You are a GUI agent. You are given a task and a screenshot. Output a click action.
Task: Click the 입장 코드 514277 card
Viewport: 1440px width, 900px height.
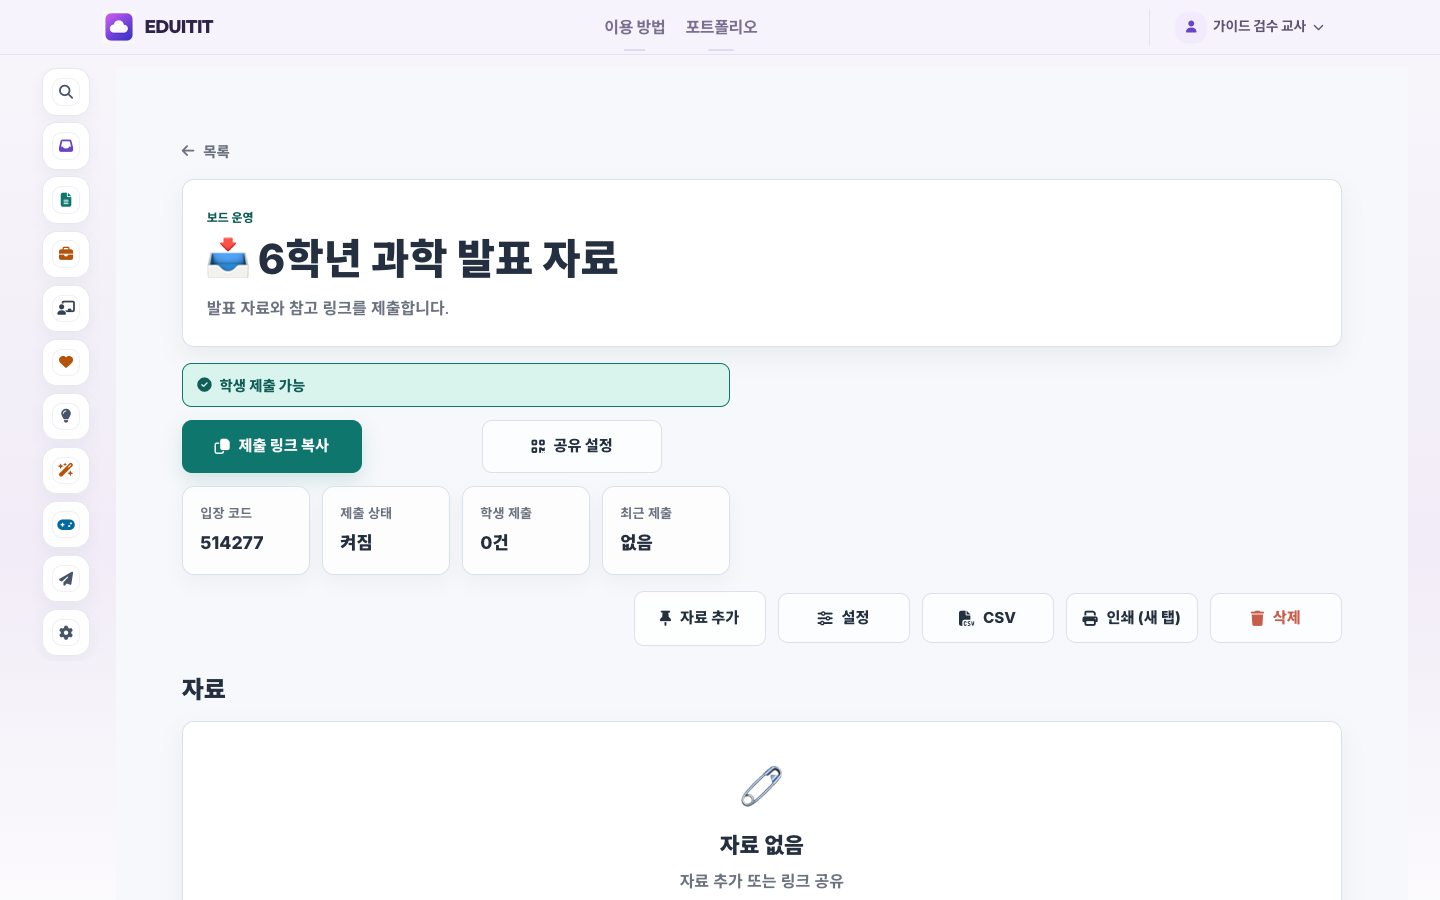[x=246, y=530]
